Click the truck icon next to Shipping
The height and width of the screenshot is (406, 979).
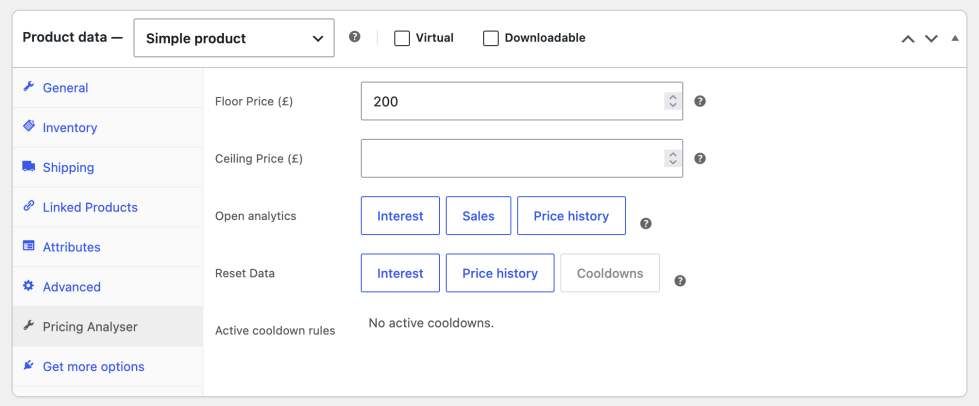[x=28, y=166]
